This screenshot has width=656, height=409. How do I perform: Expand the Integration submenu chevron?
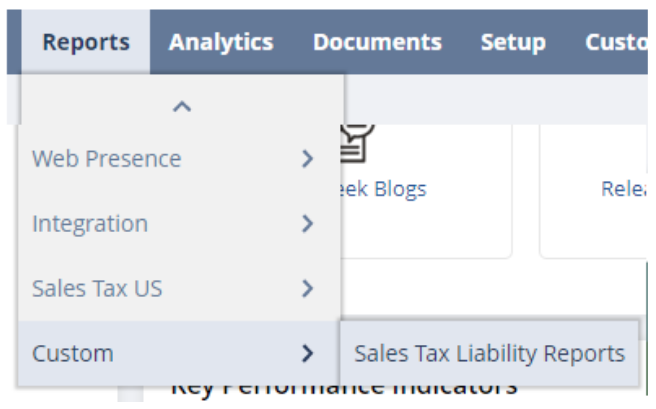308,223
